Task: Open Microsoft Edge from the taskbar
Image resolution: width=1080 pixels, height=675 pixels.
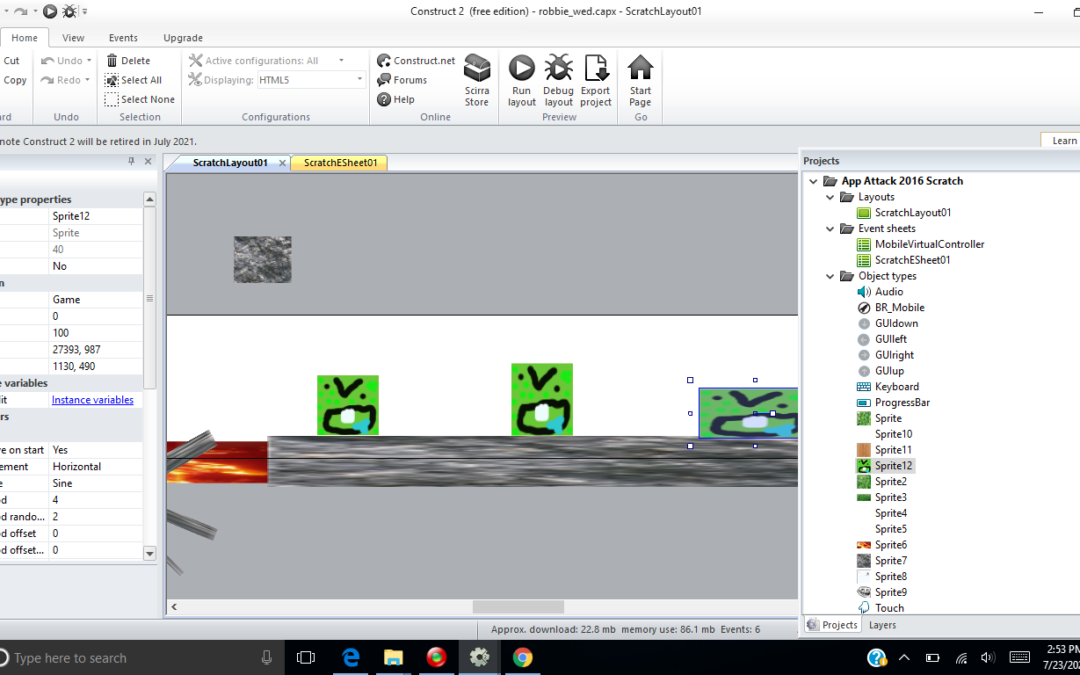Action: 351,658
